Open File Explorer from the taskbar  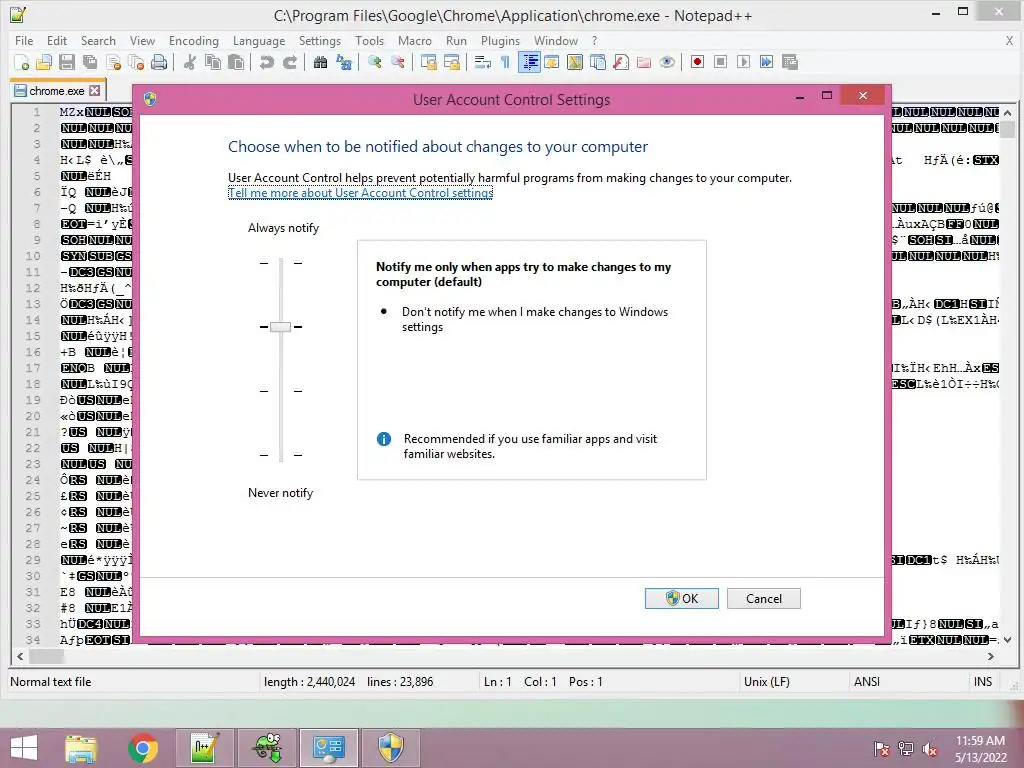pos(81,748)
